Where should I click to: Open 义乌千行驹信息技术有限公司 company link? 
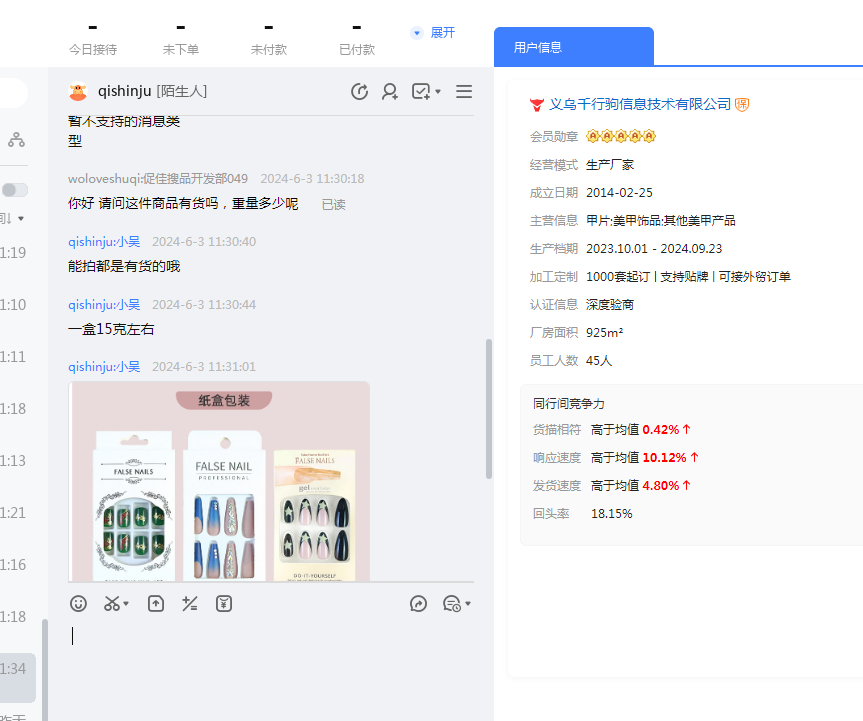pyautogui.click(x=640, y=104)
